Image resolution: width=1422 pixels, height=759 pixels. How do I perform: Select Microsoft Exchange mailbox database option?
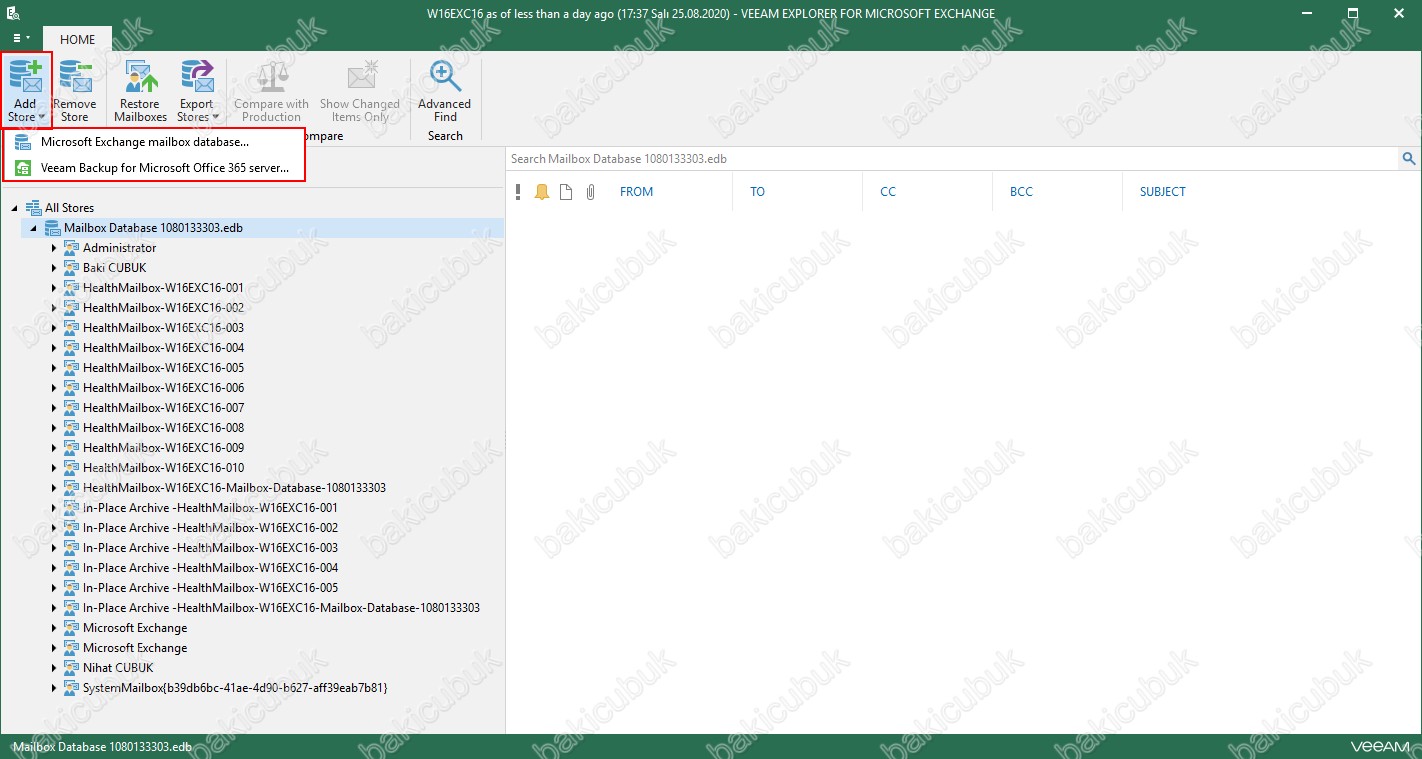[x=144, y=142]
